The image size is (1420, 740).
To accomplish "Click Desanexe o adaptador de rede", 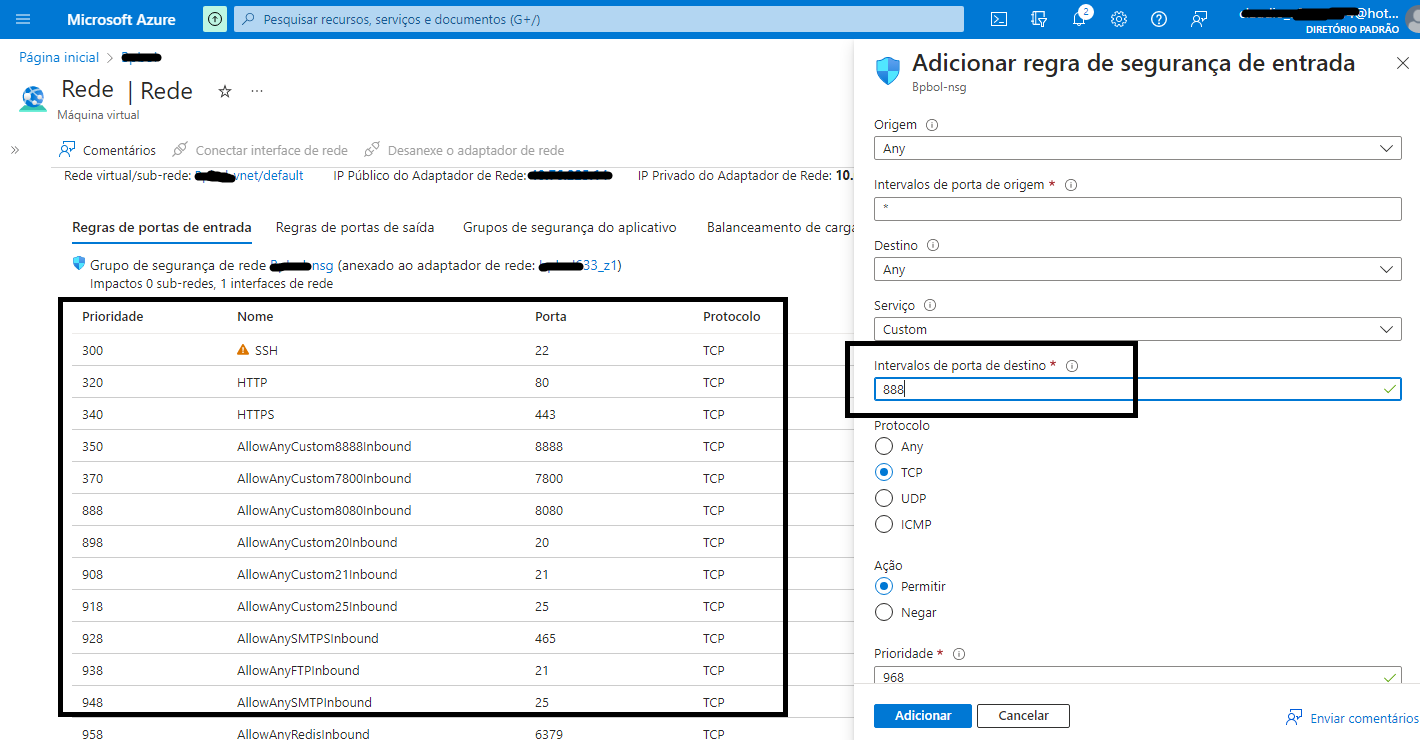I will click(x=464, y=150).
